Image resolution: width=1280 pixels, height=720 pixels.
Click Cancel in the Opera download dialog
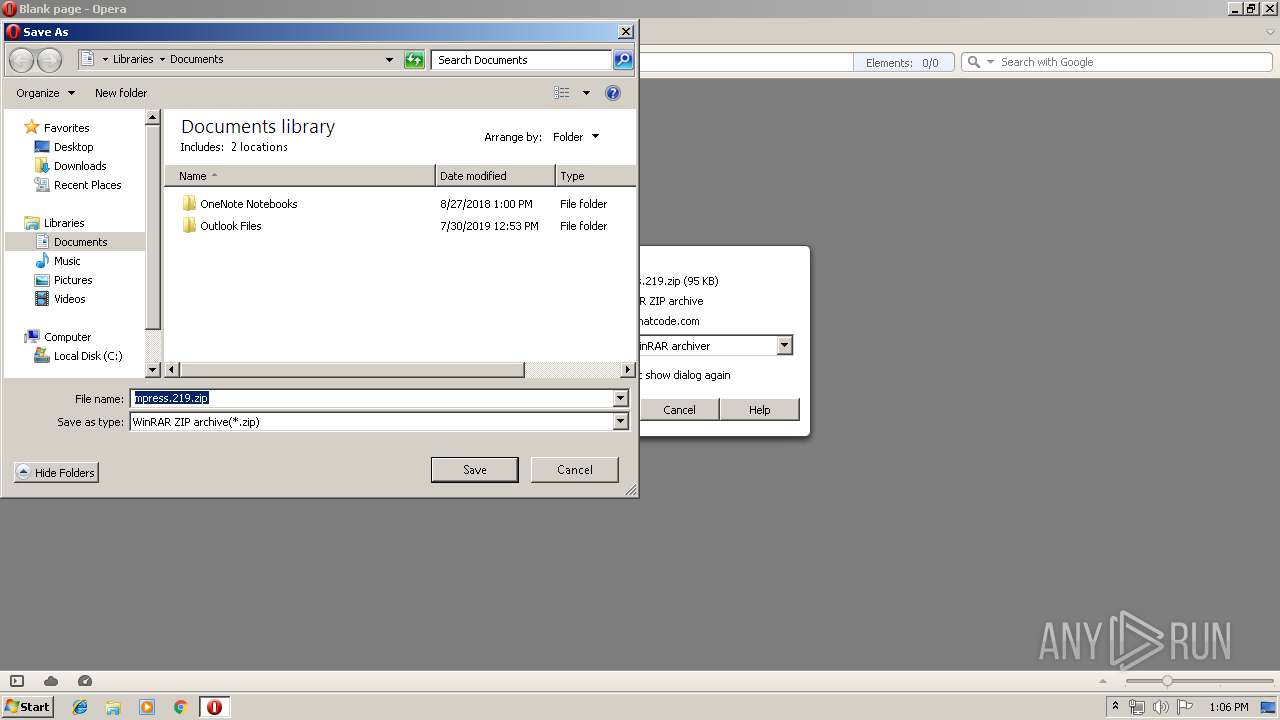point(679,410)
